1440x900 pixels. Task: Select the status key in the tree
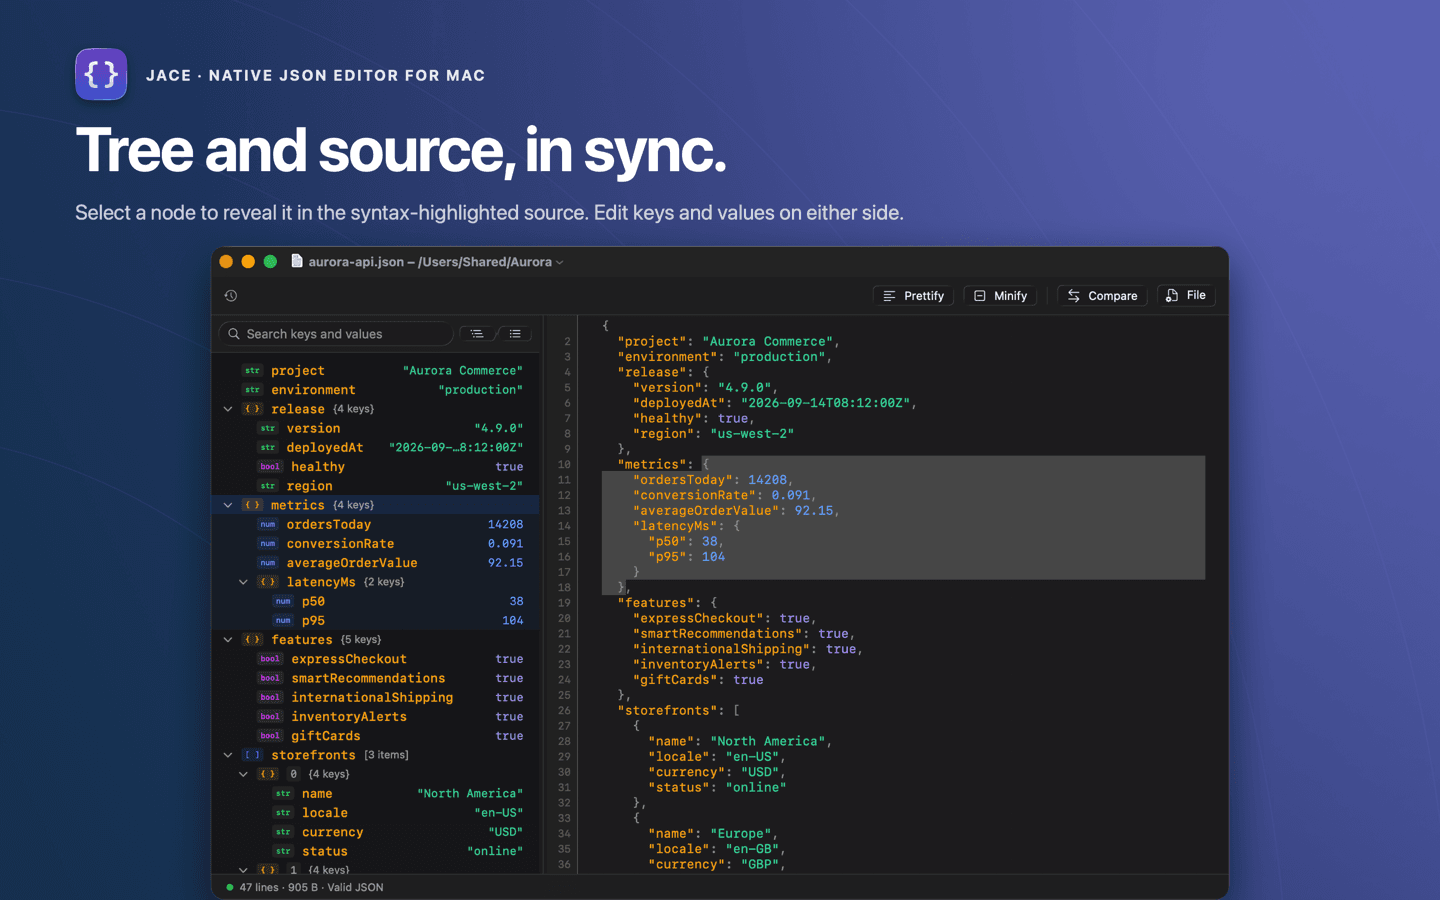(x=325, y=851)
